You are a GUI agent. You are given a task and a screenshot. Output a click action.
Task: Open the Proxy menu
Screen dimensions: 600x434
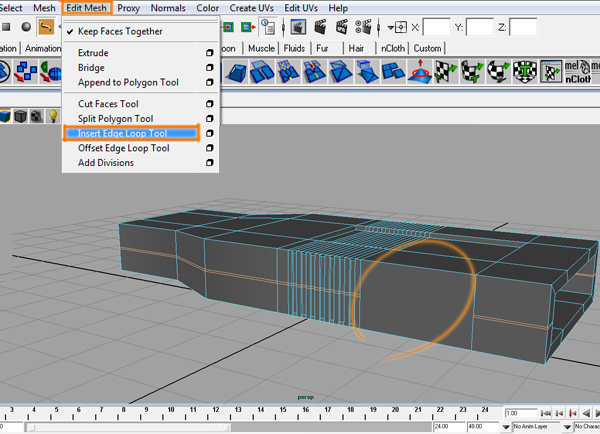click(128, 8)
